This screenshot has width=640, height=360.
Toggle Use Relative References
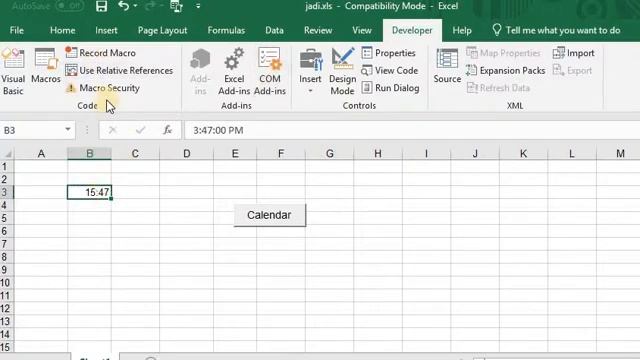119,70
